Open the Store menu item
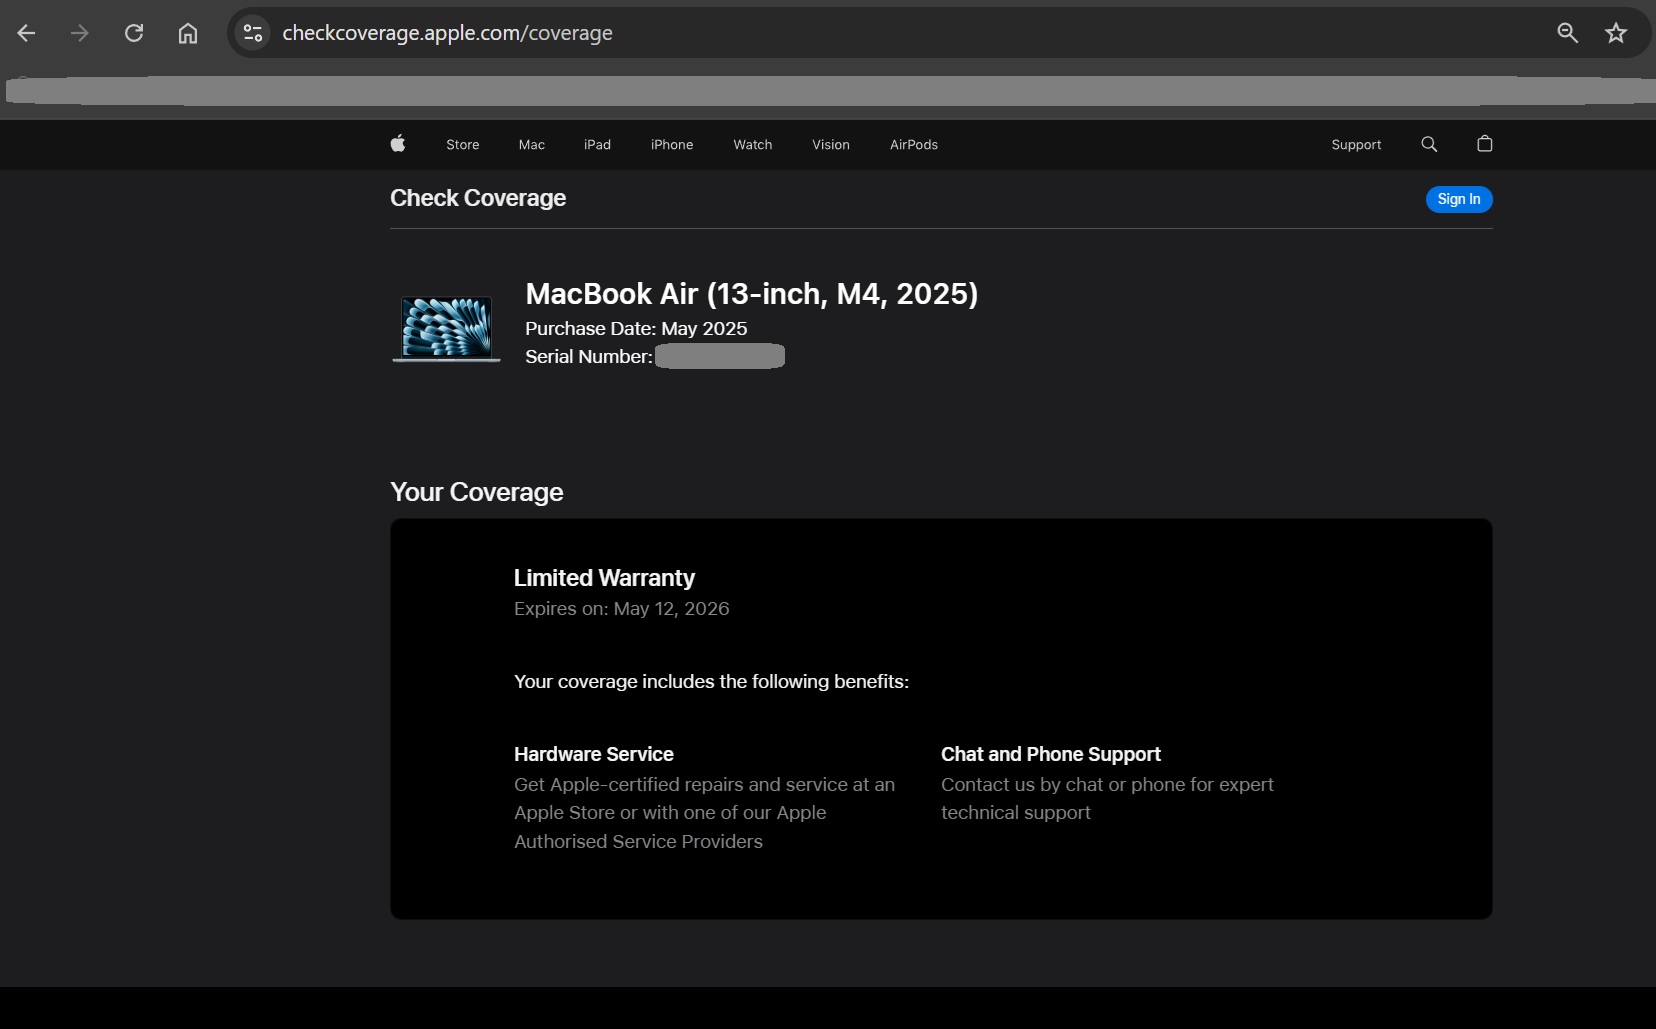 tap(463, 145)
